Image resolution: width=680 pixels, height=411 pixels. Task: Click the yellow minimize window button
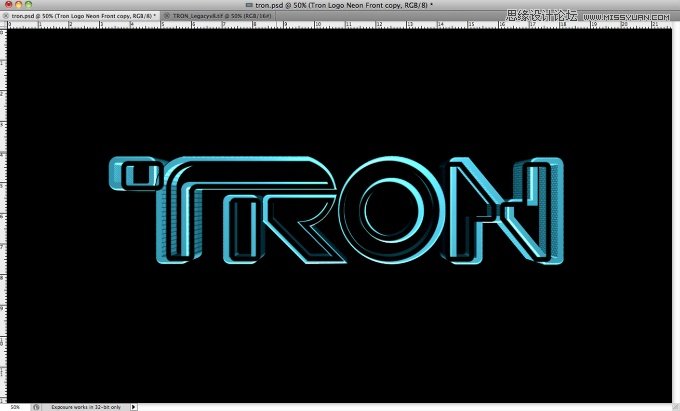coord(18,5)
